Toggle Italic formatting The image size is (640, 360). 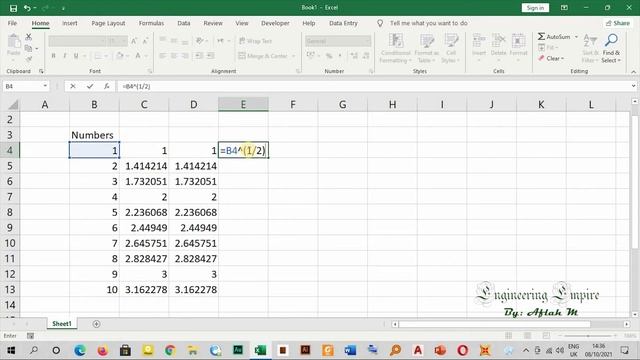[x=64, y=56]
